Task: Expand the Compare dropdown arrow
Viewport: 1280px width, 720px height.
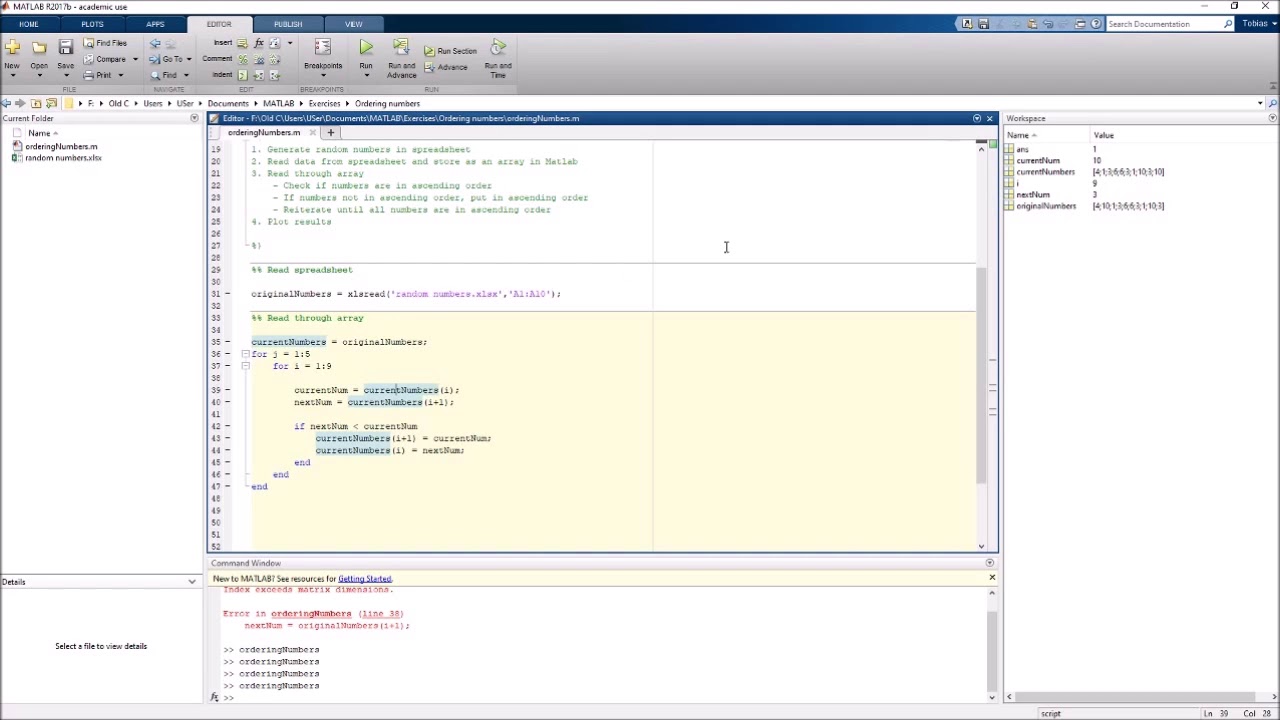Action: [135, 59]
